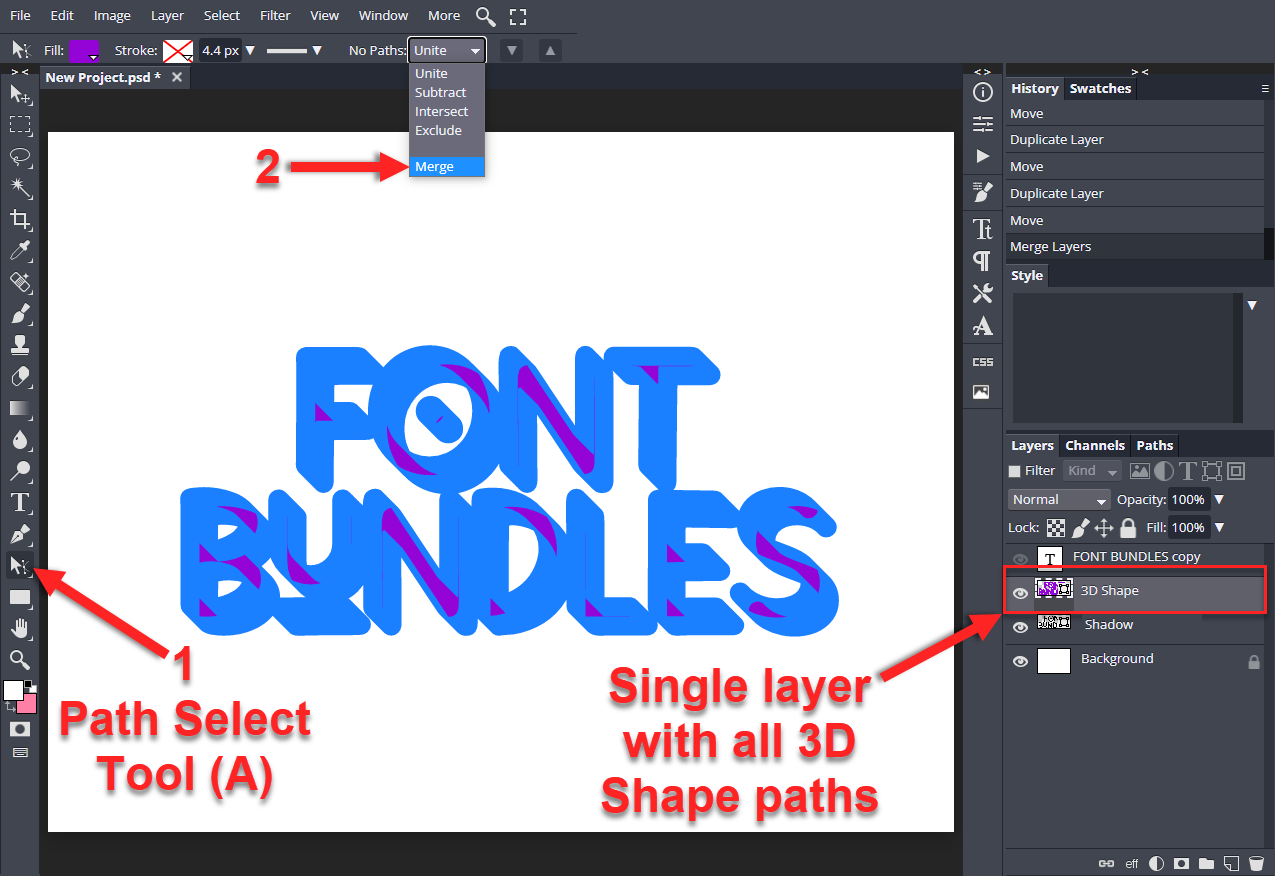Viewport: 1275px width, 876px height.
Task: Toggle lock position arrows icon
Action: (x=1104, y=527)
